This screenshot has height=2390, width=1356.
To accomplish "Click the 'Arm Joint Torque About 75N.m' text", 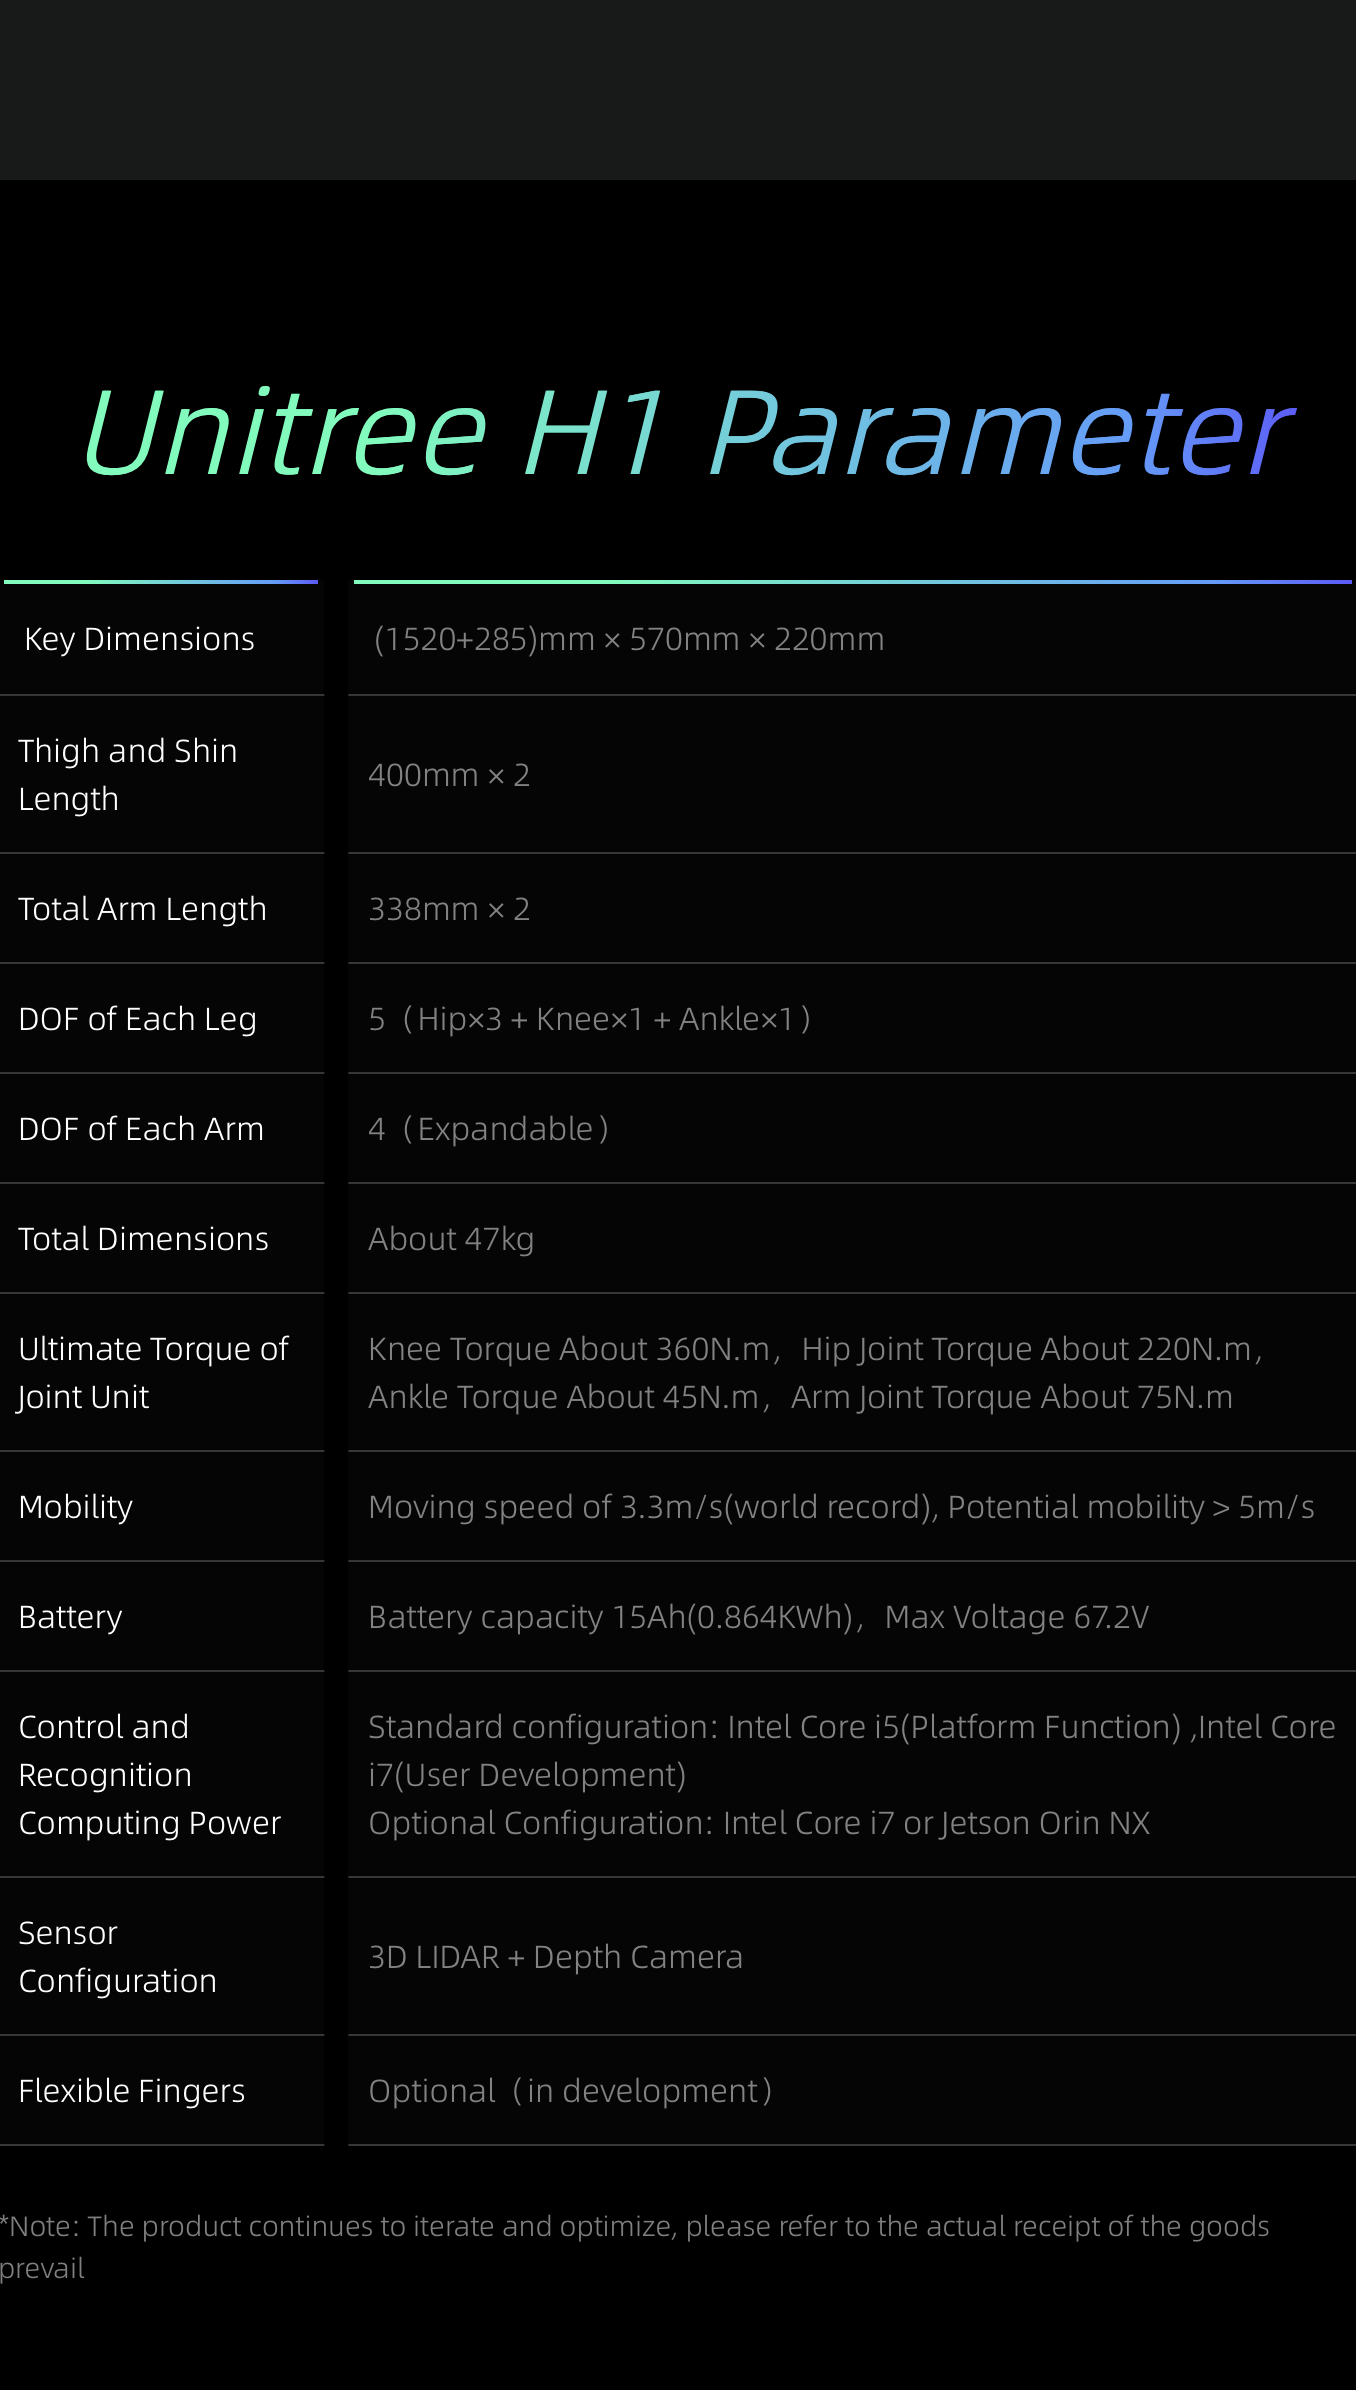I will point(1012,1397).
